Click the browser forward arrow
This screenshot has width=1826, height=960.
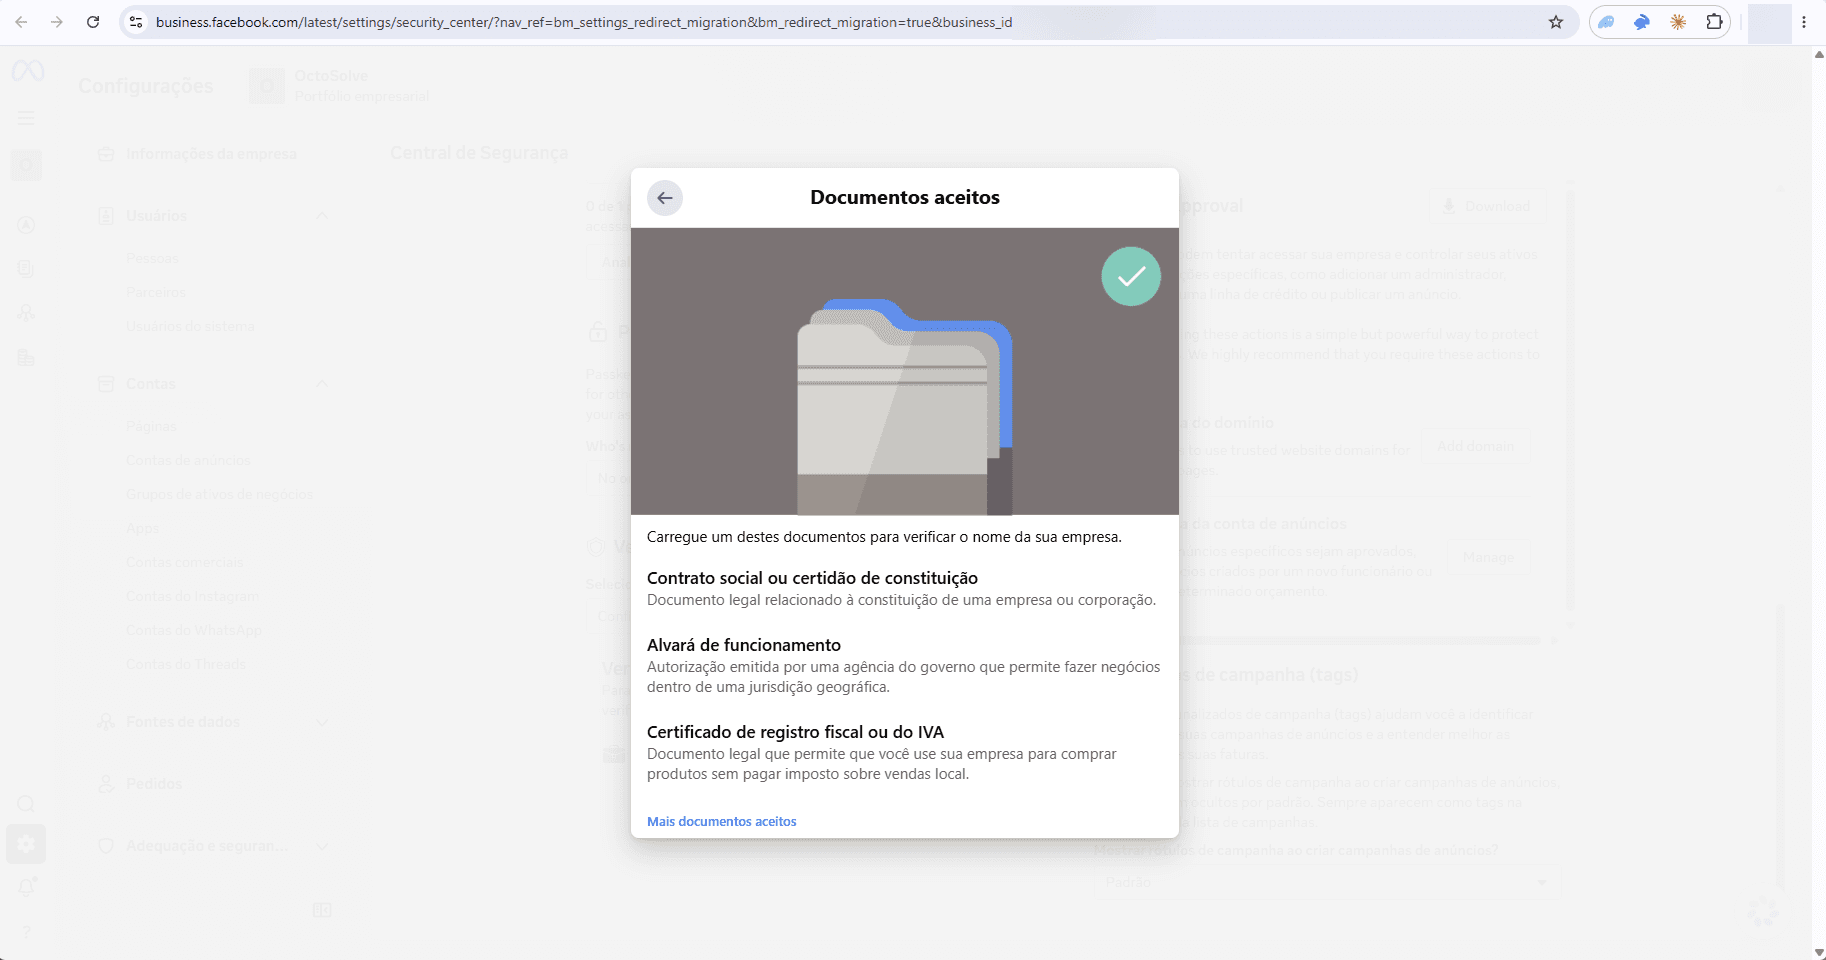(x=57, y=22)
